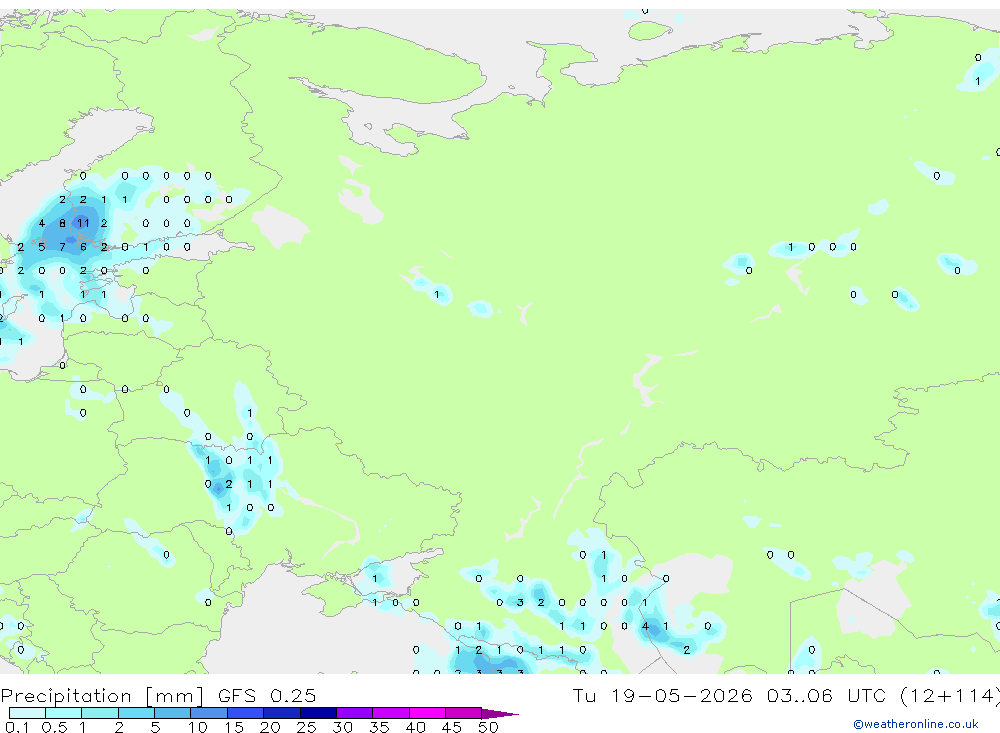Click the legend label '10'
The height and width of the screenshot is (733, 1000).
[x=198, y=727]
